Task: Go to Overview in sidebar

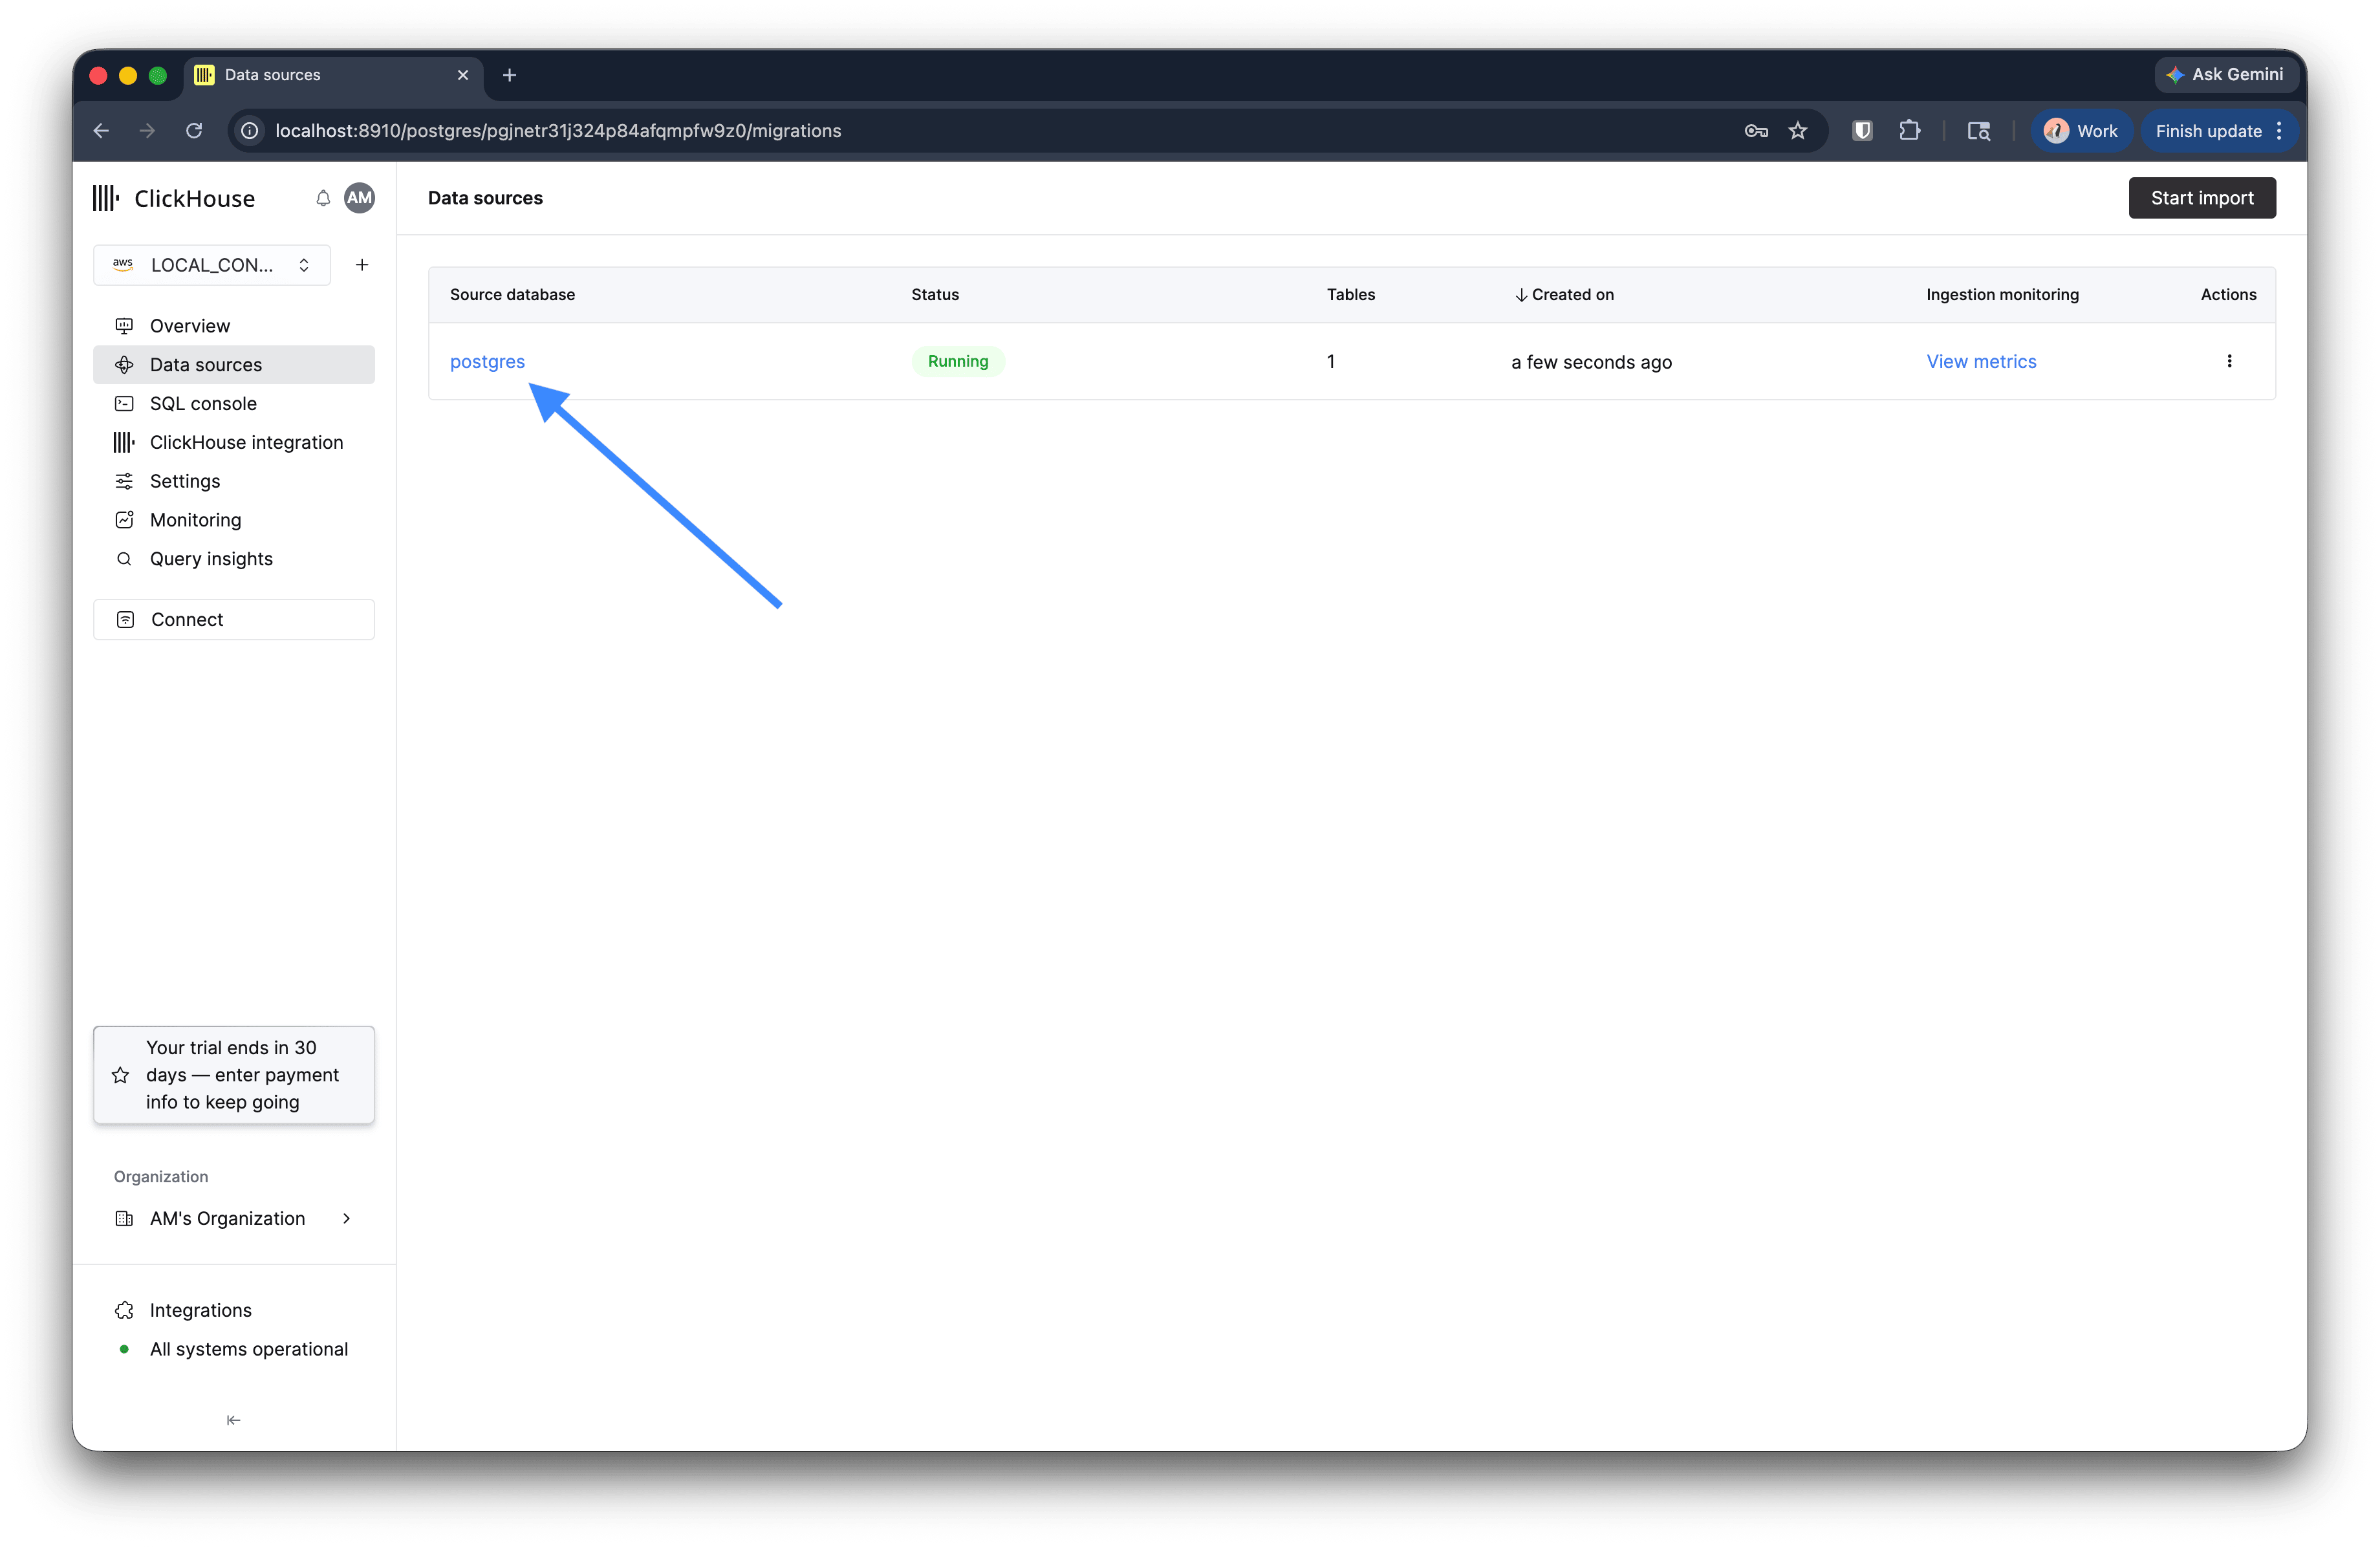Action: point(234,326)
